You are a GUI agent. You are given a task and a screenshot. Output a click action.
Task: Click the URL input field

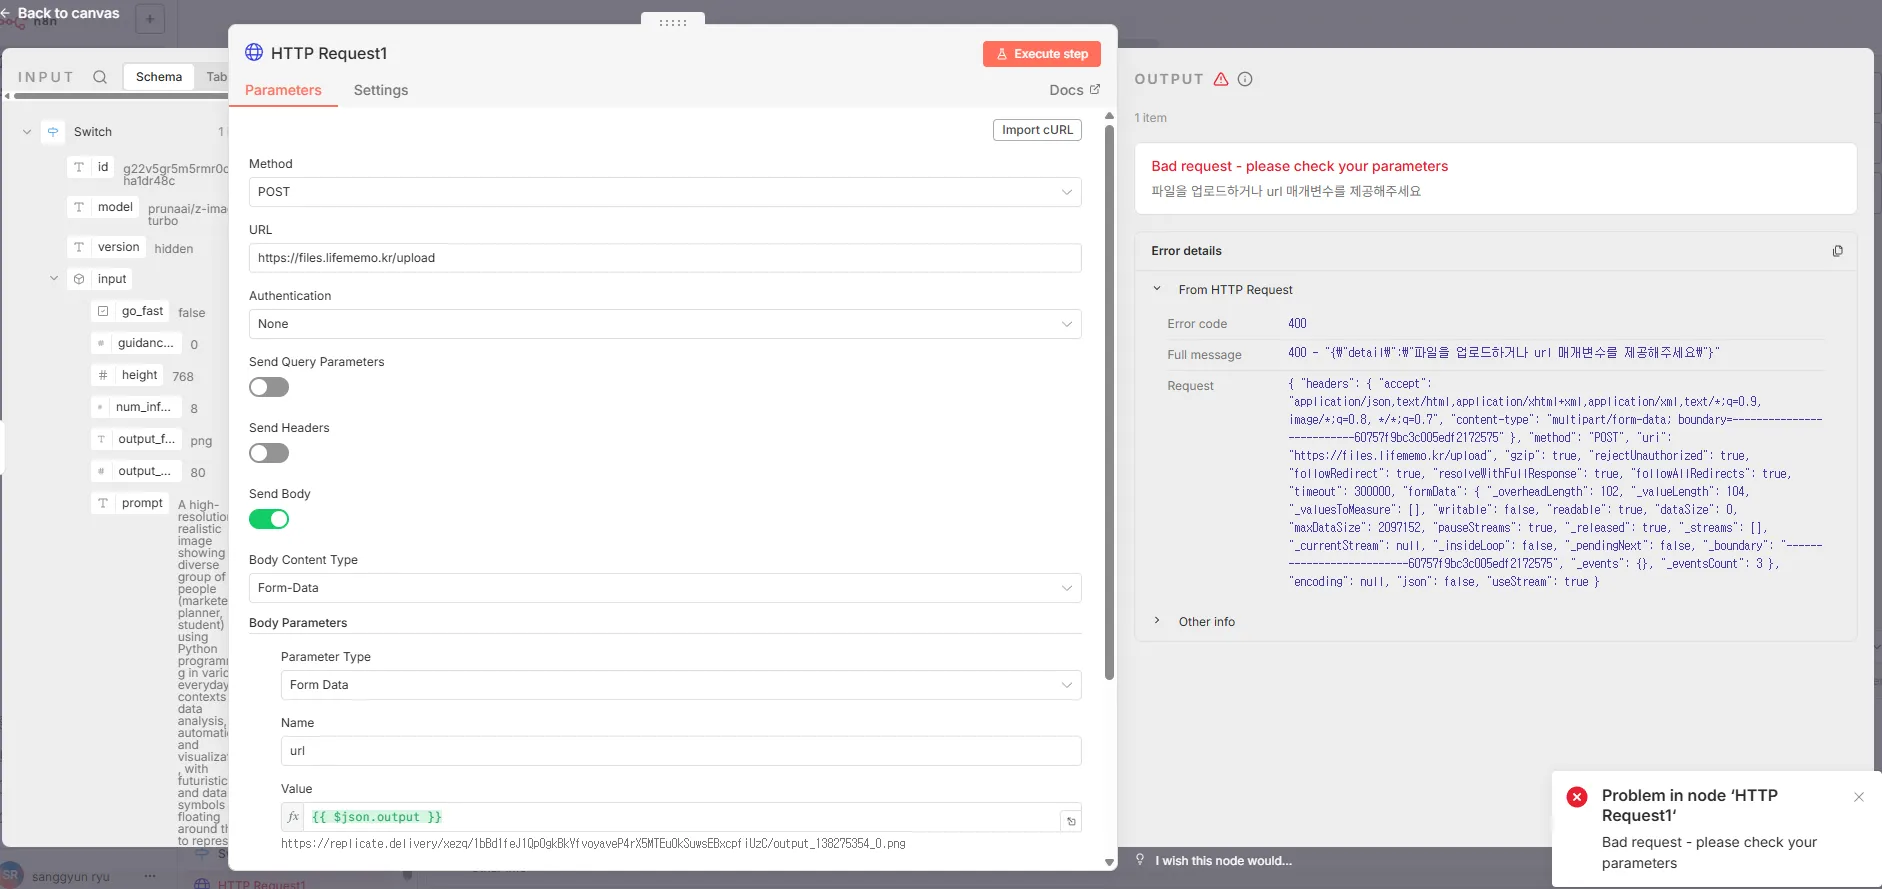(x=665, y=258)
